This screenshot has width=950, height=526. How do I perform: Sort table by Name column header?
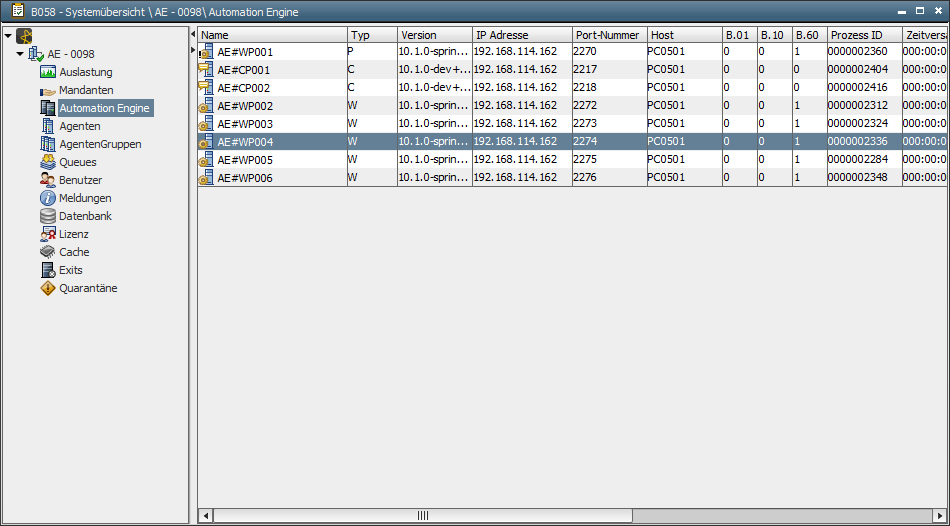273,35
